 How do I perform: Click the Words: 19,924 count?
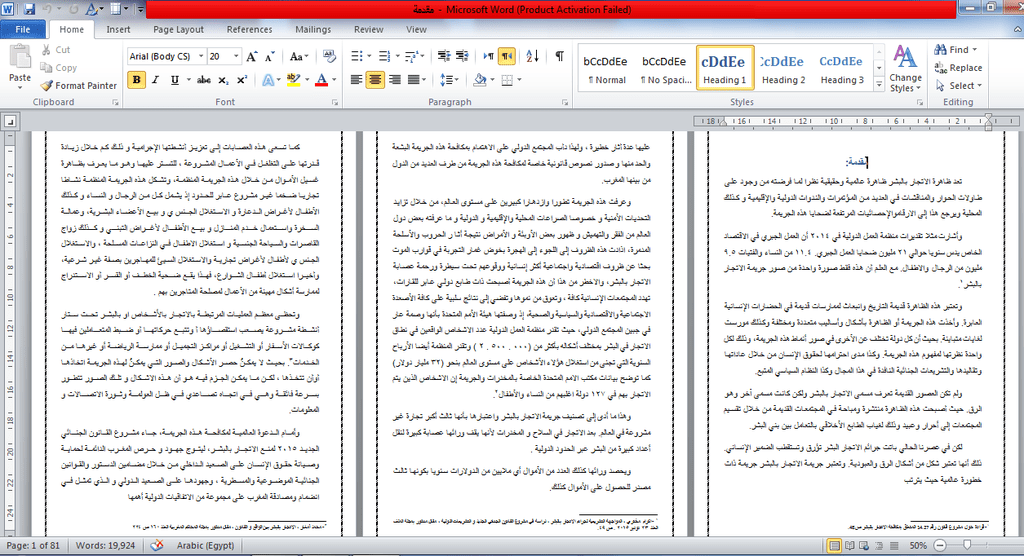(x=105, y=546)
